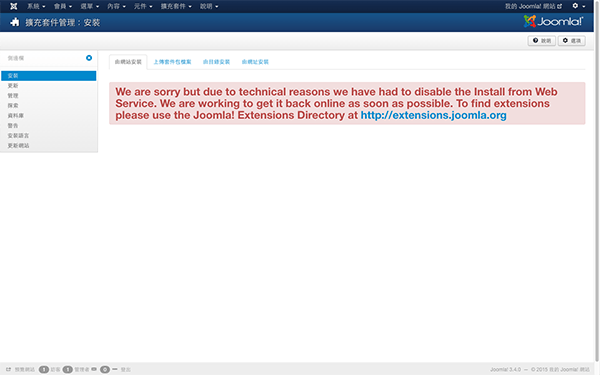
Task: Click the 說明 help toolbar button
Action: (x=542, y=41)
